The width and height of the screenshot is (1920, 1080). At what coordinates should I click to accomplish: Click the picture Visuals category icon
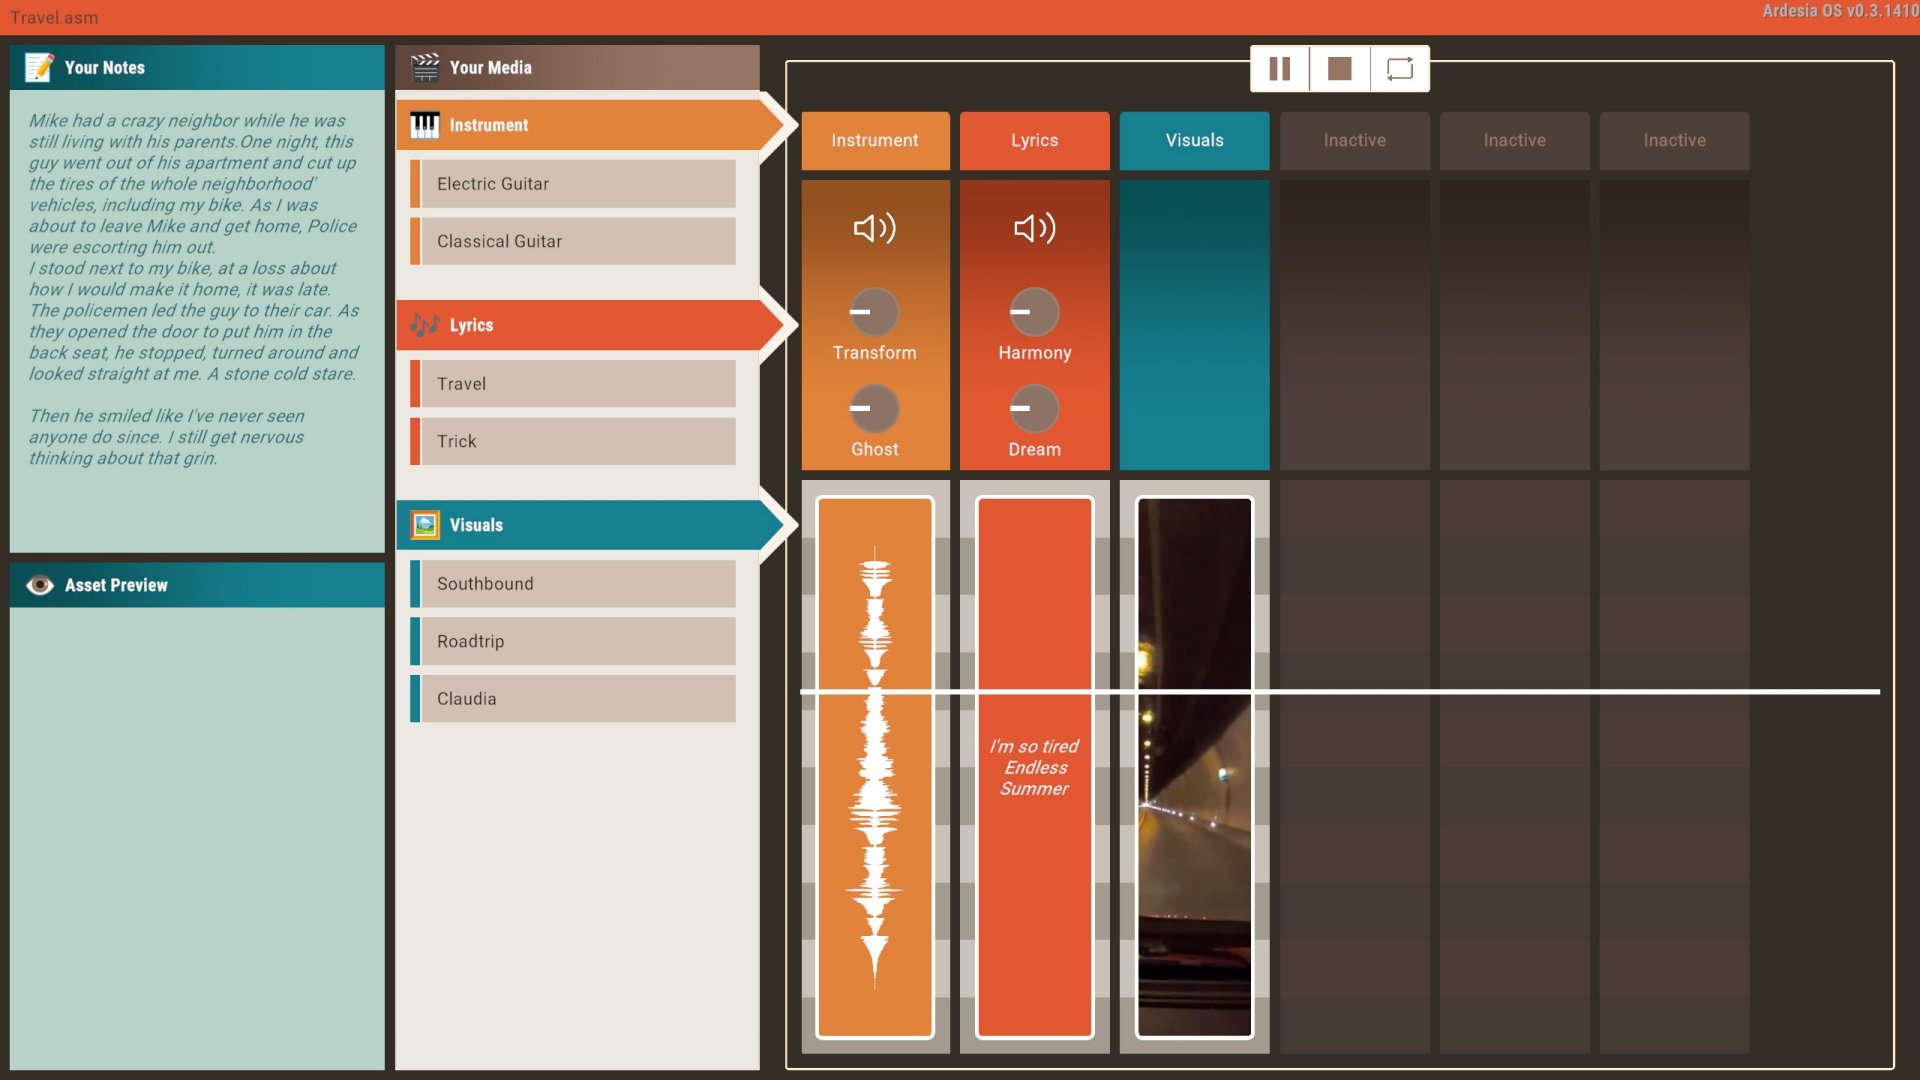coord(425,525)
